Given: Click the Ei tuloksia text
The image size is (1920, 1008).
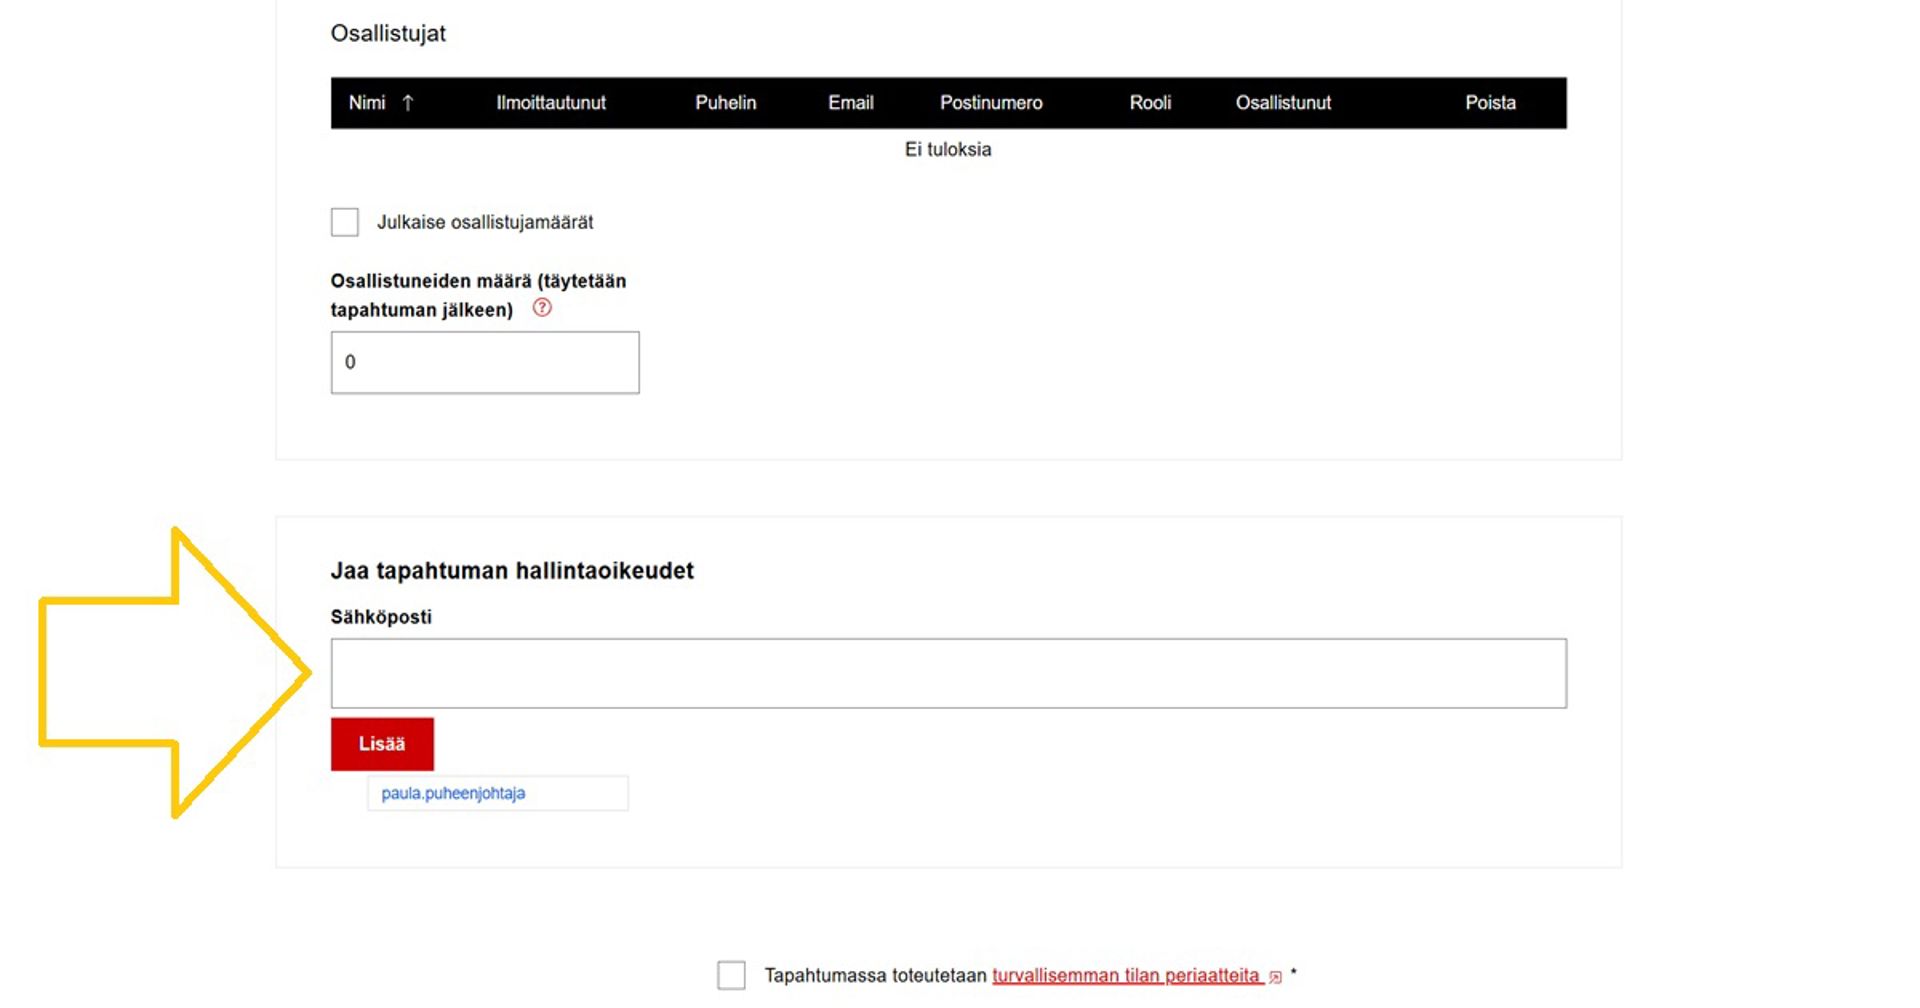Looking at the screenshot, I should click(948, 149).
